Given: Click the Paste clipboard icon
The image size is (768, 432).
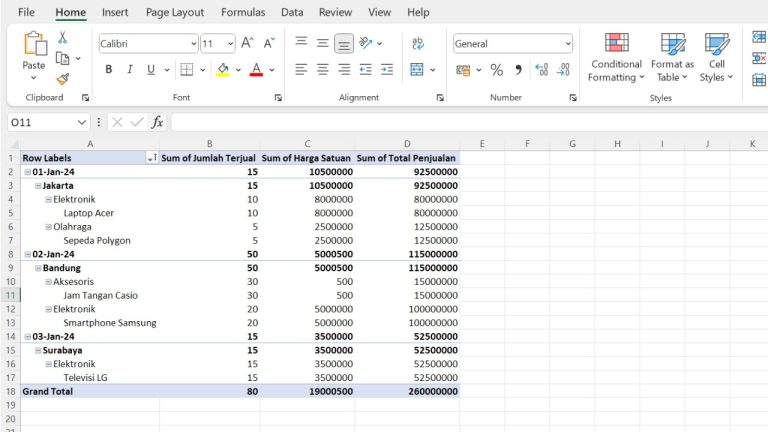Looking at the screenshot, I should click(34, 43).
